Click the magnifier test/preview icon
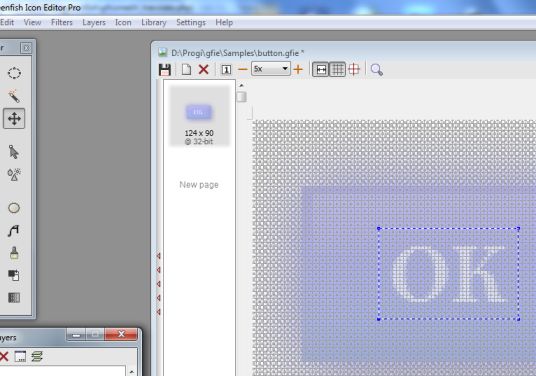This screenshot has width=536, height=376. coord(377,70)
